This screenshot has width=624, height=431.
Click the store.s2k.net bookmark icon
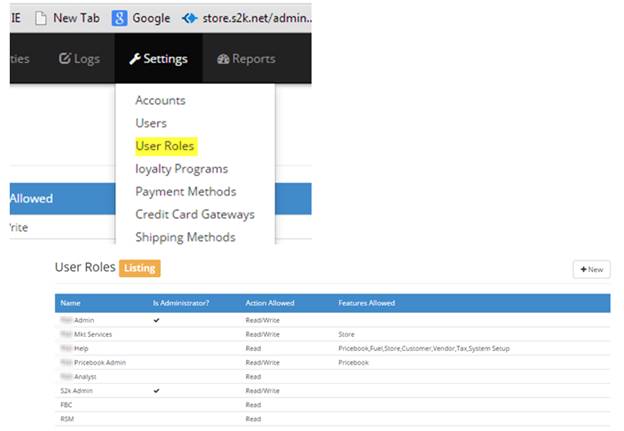tap(191, 17)
